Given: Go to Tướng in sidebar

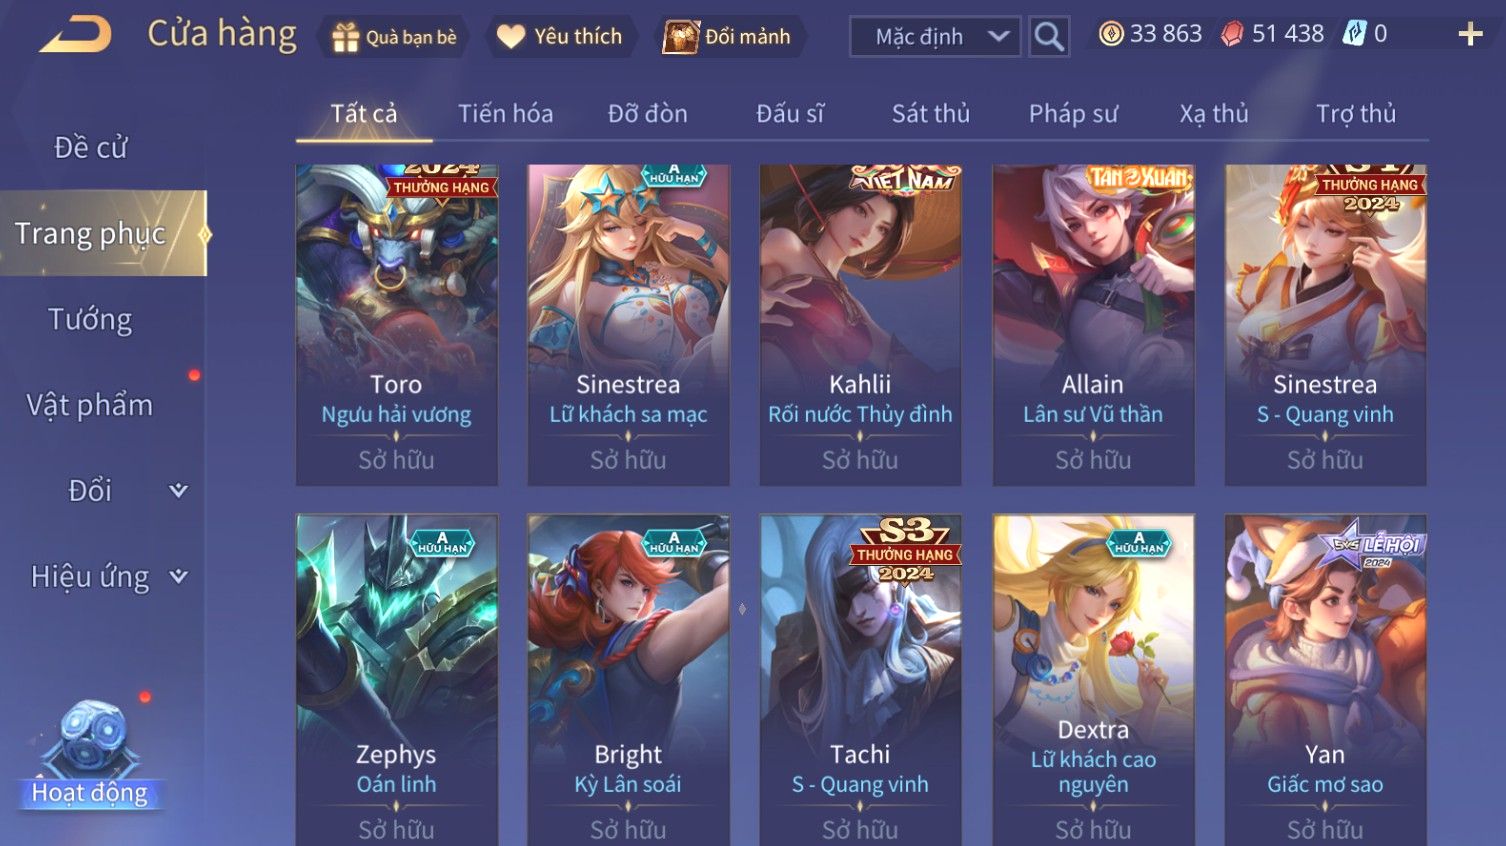Looking at the screenshot, I should (90, 319).
